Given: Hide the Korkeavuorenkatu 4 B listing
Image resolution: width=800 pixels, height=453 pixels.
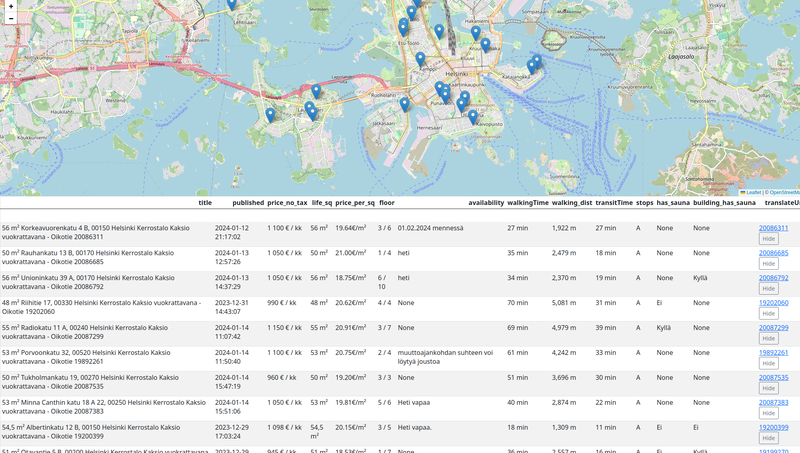Looking at the screenshot, I should pyautogui.click(x=768, y=239).
